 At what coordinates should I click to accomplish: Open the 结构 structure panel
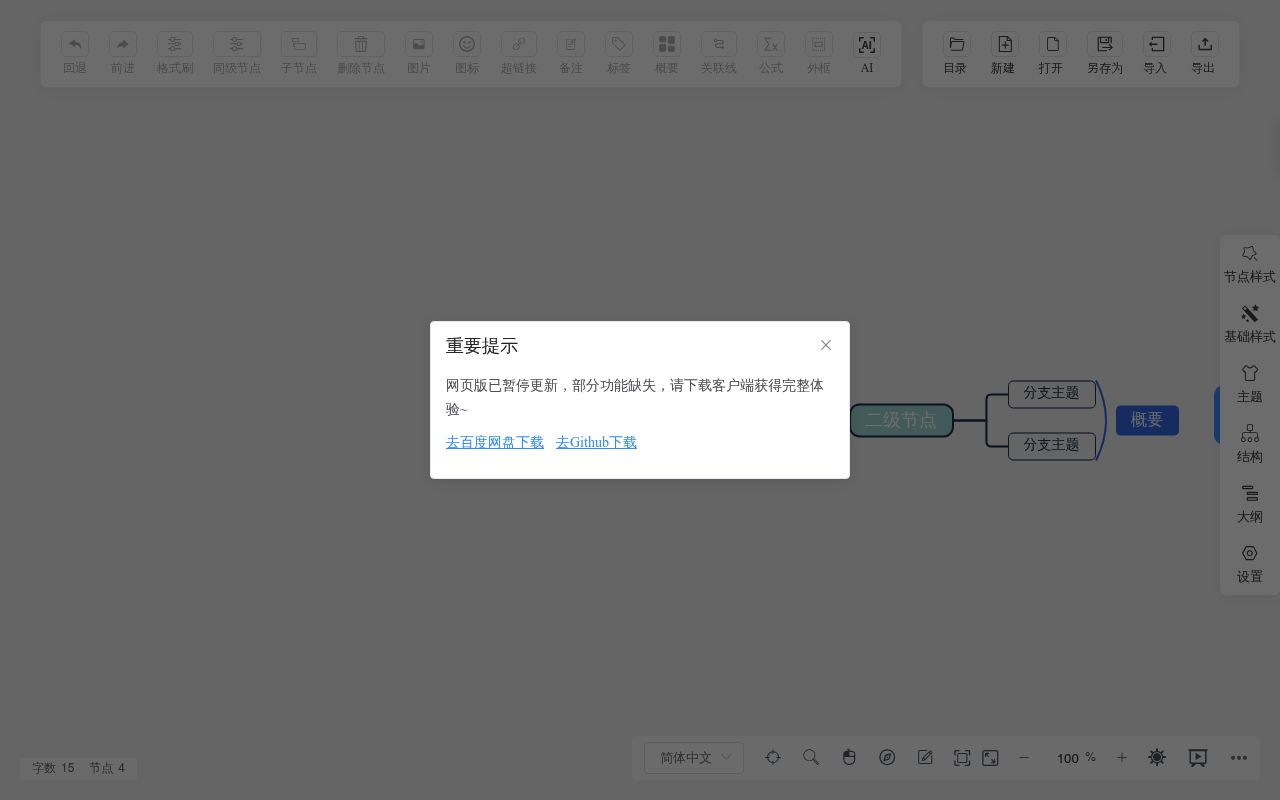pos(1250,445)
